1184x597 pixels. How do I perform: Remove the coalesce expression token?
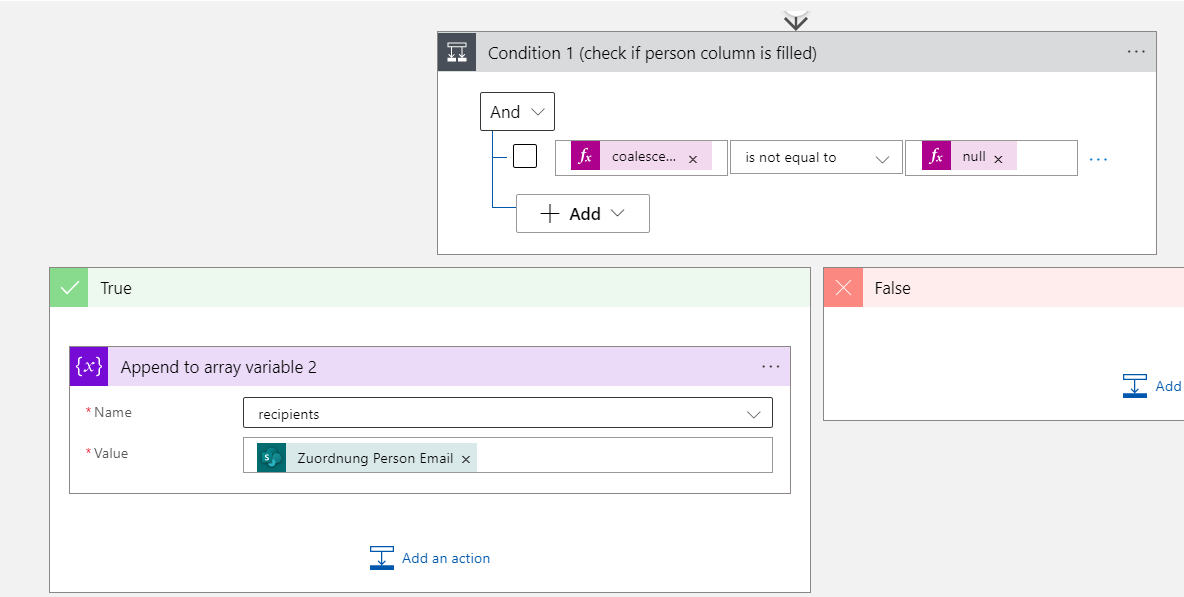693,158
